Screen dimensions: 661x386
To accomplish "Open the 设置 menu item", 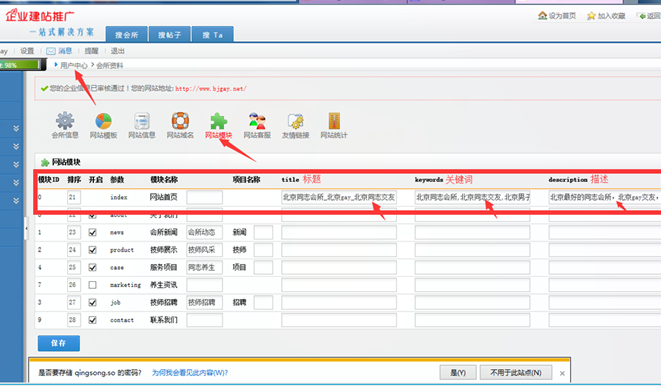I will point(27,51).
